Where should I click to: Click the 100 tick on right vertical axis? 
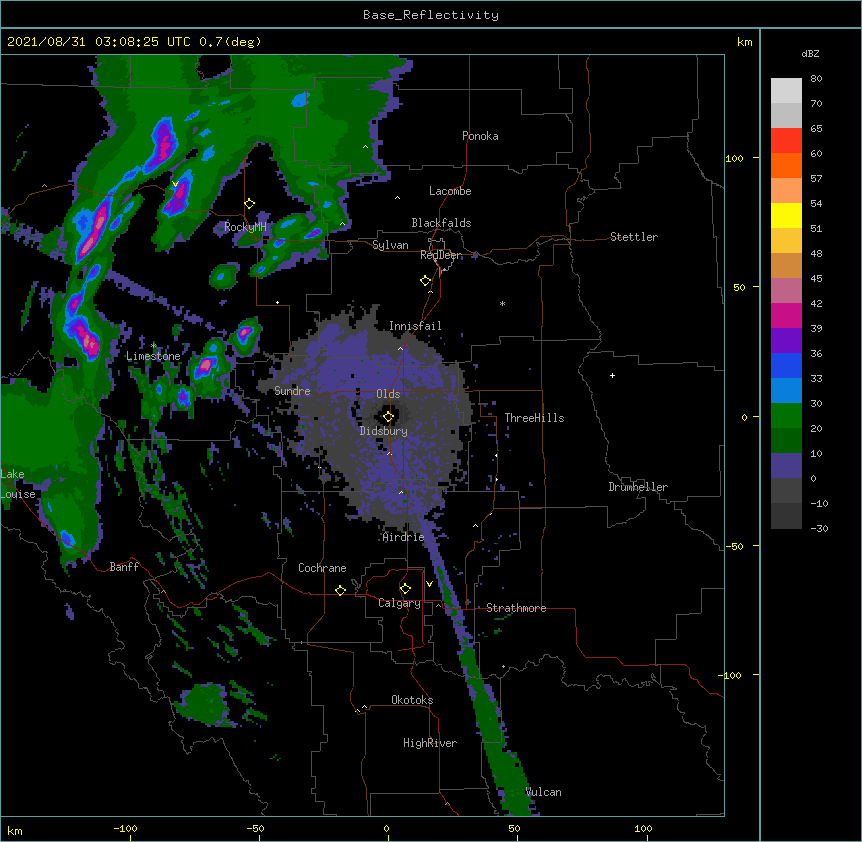coord(734,158)
